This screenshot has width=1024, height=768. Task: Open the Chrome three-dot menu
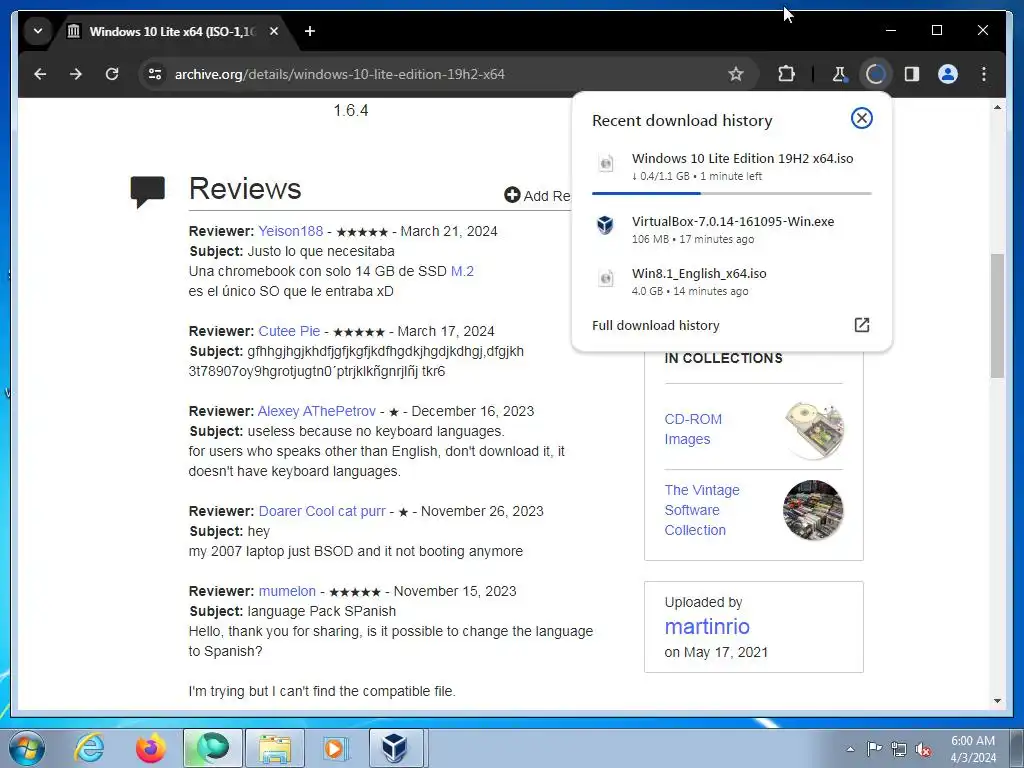click(984, 74)
